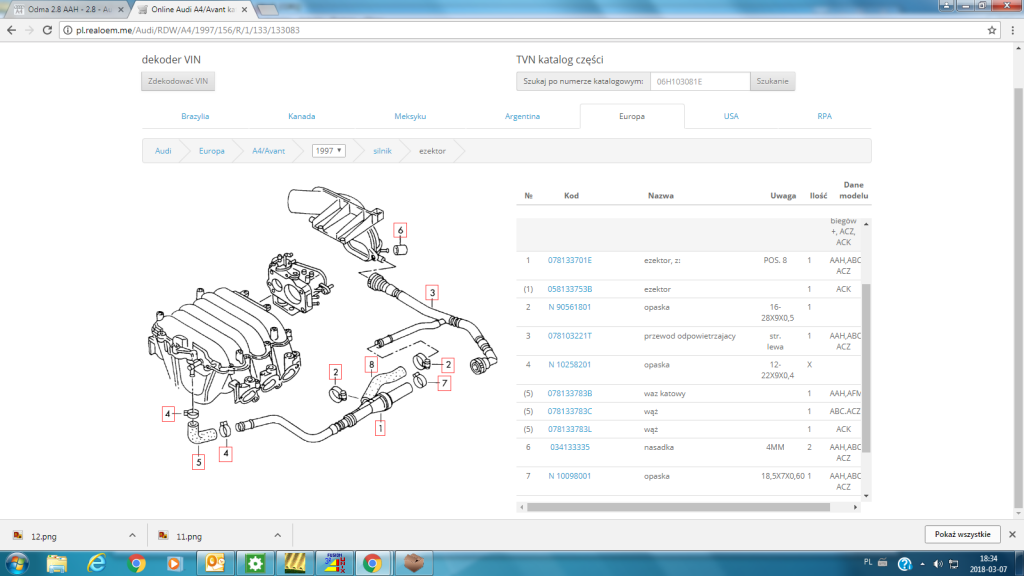
Task: Open the green gear taskbar application
Action: pos(255,563)
